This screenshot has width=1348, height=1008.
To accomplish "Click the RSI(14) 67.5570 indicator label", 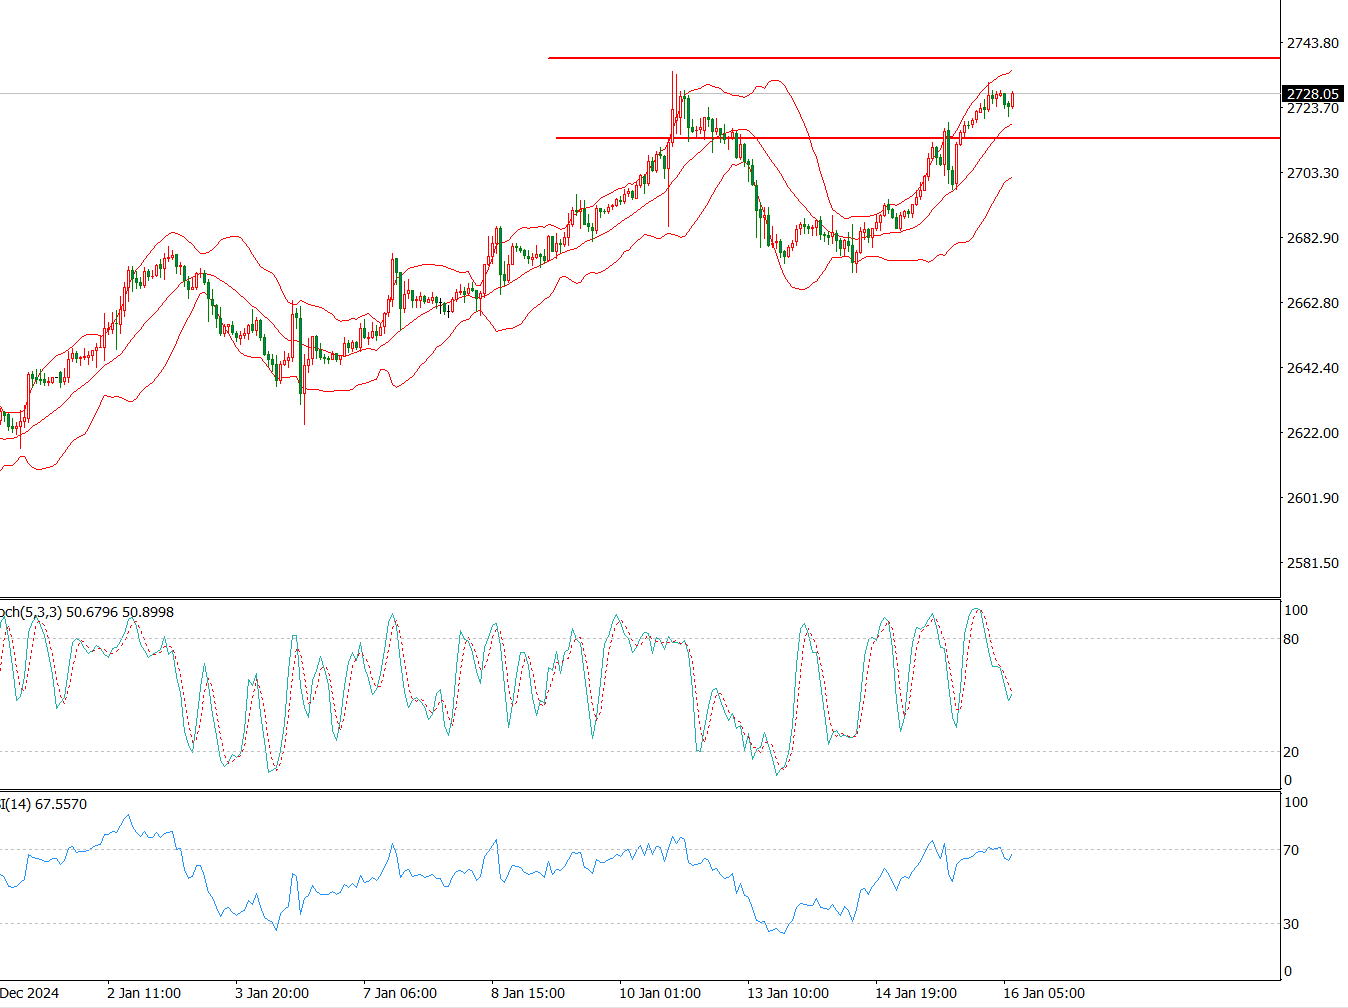I will pyautogui.click(x=44, y=804).
